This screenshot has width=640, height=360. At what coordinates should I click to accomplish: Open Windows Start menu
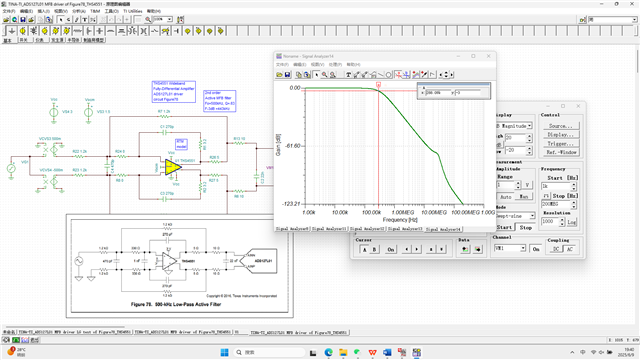point(224,353)
